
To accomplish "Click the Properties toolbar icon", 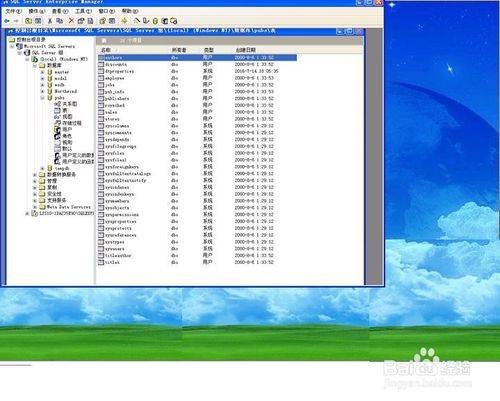I will tap(81, 21).
